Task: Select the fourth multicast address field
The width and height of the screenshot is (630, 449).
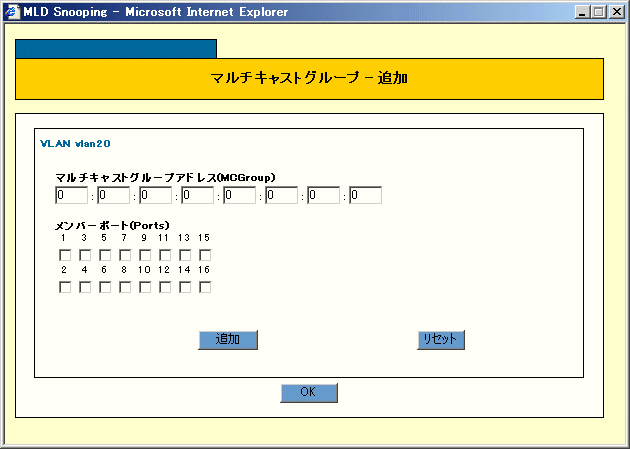Action: [x=198, y=195]
